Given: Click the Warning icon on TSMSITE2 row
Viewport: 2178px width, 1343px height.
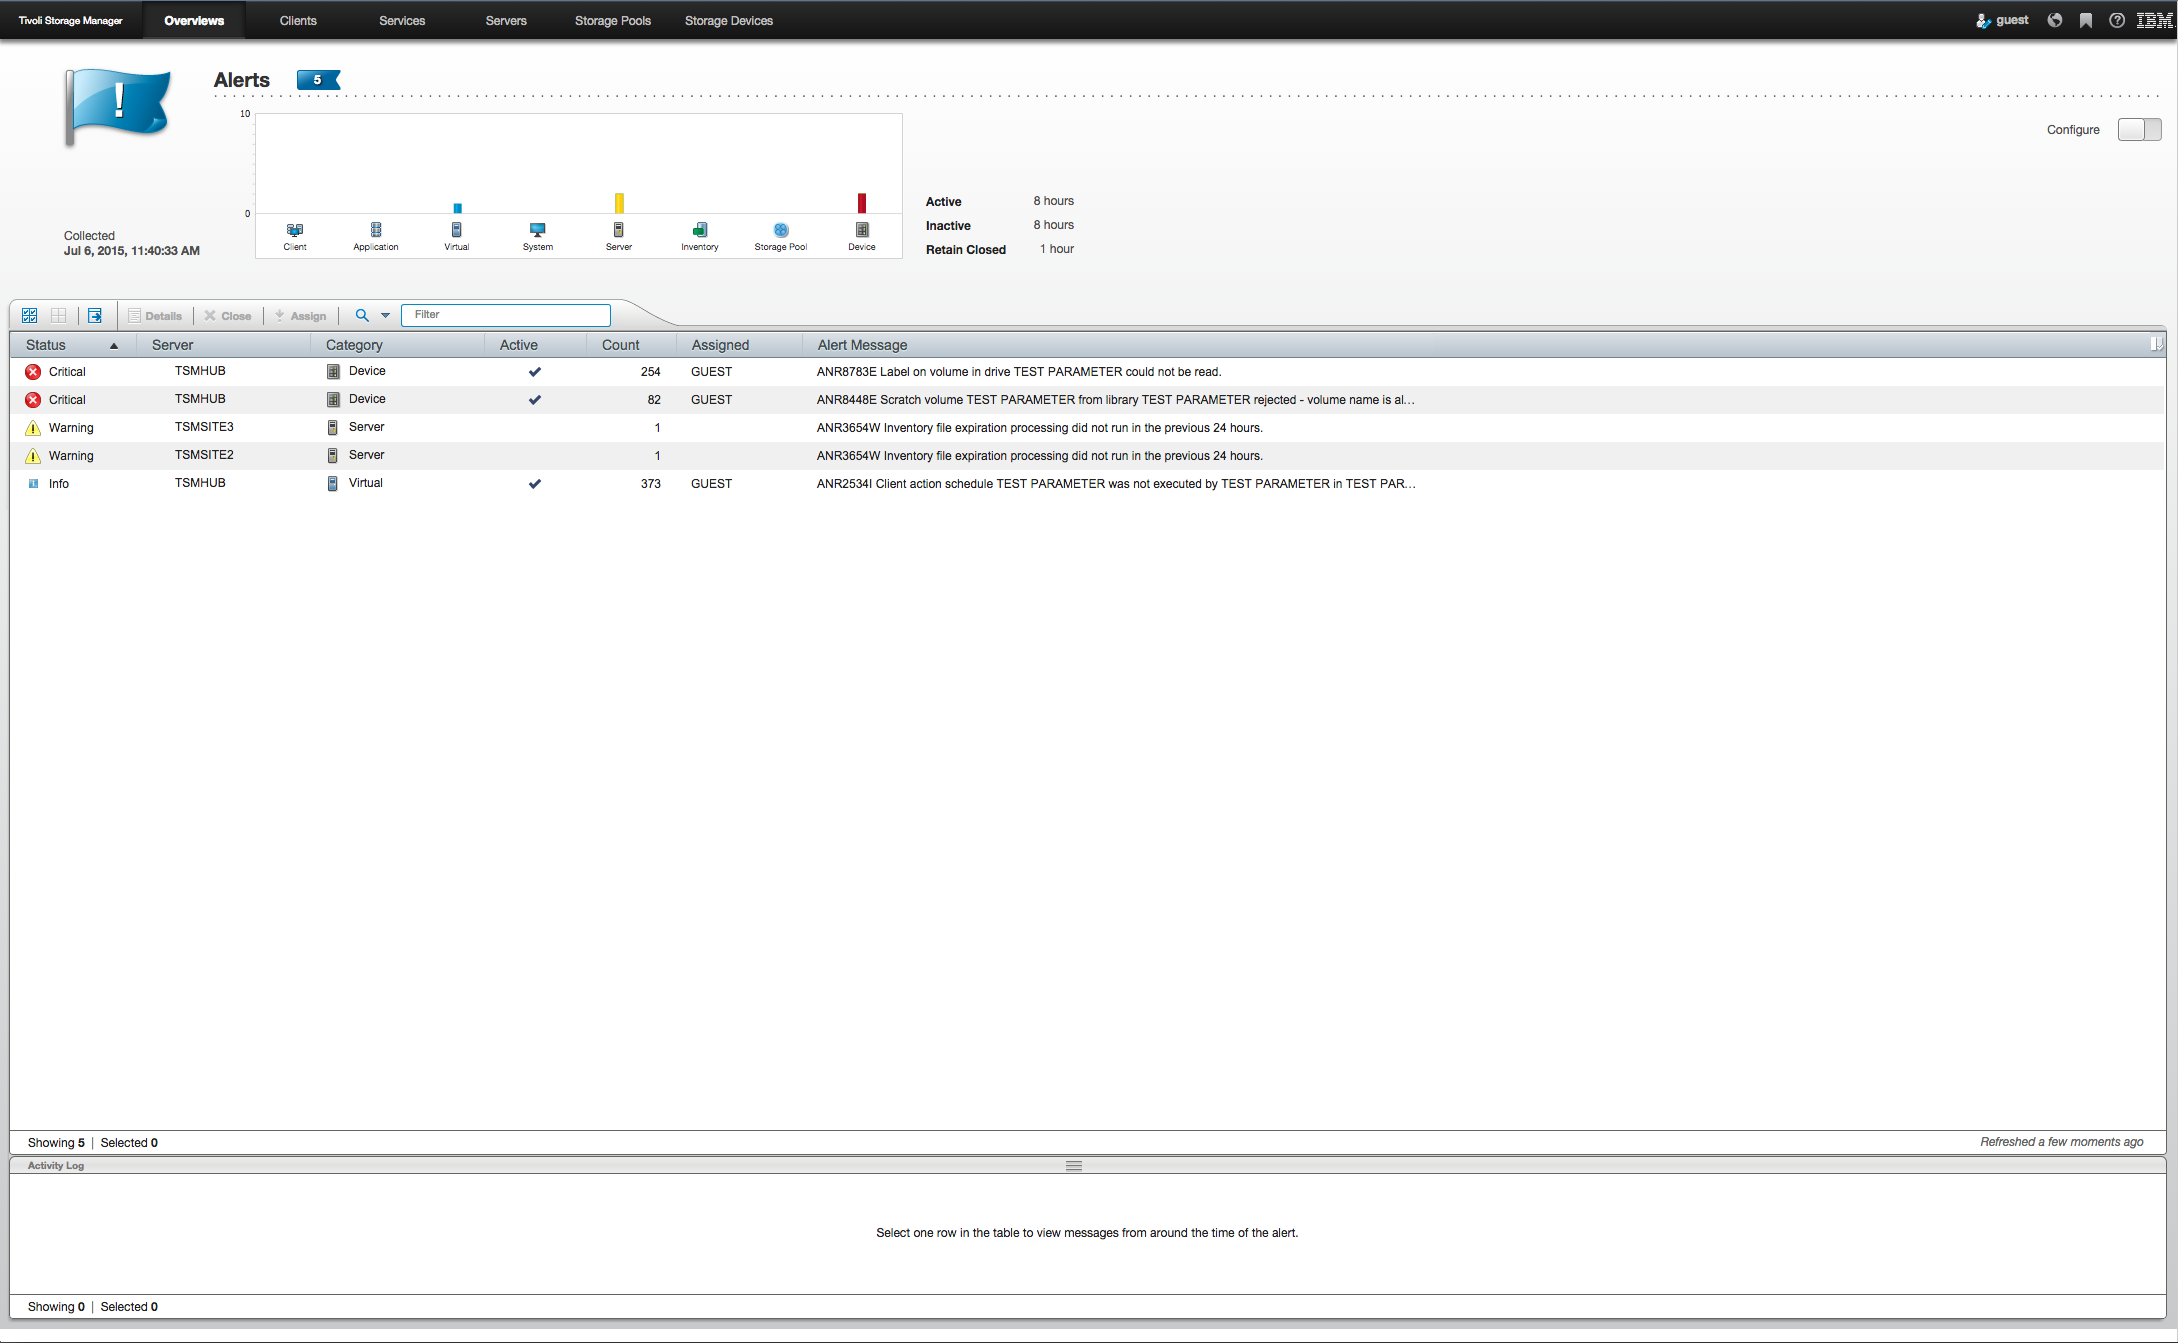Looking at the screenshot, I should coord(33,456).
